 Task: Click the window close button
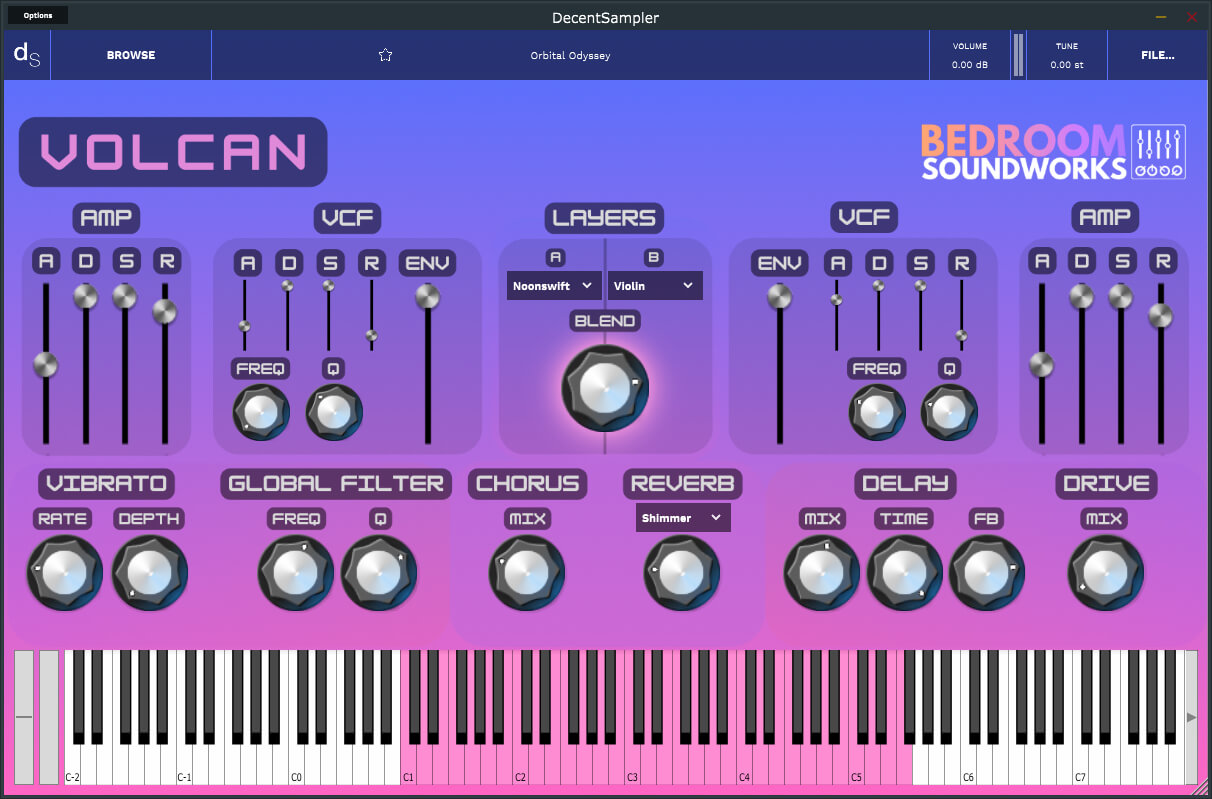pyautogui.click(x=1191, y=17)
